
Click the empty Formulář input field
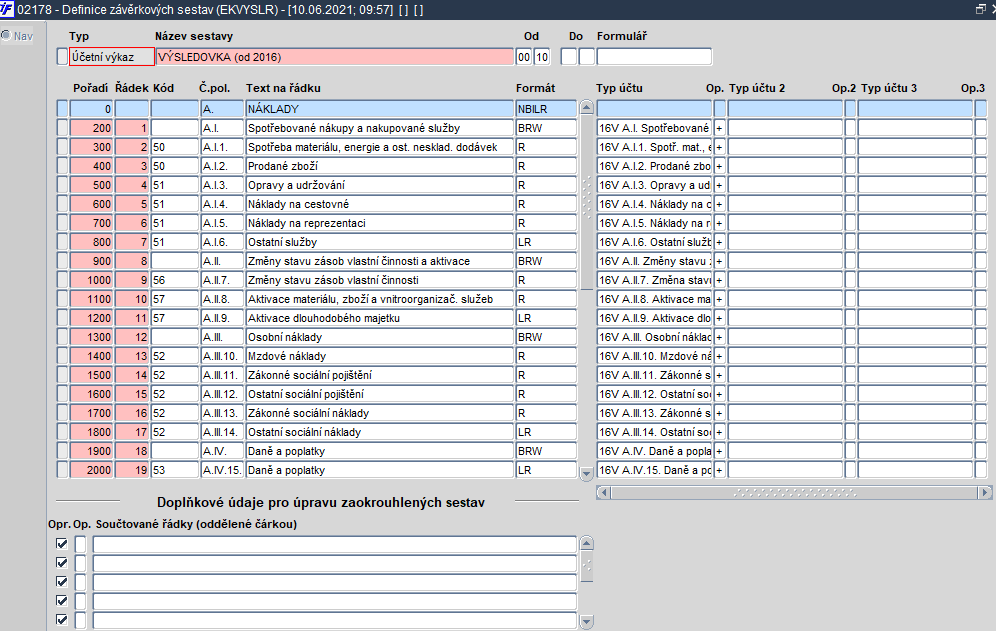tap(654, 57)
